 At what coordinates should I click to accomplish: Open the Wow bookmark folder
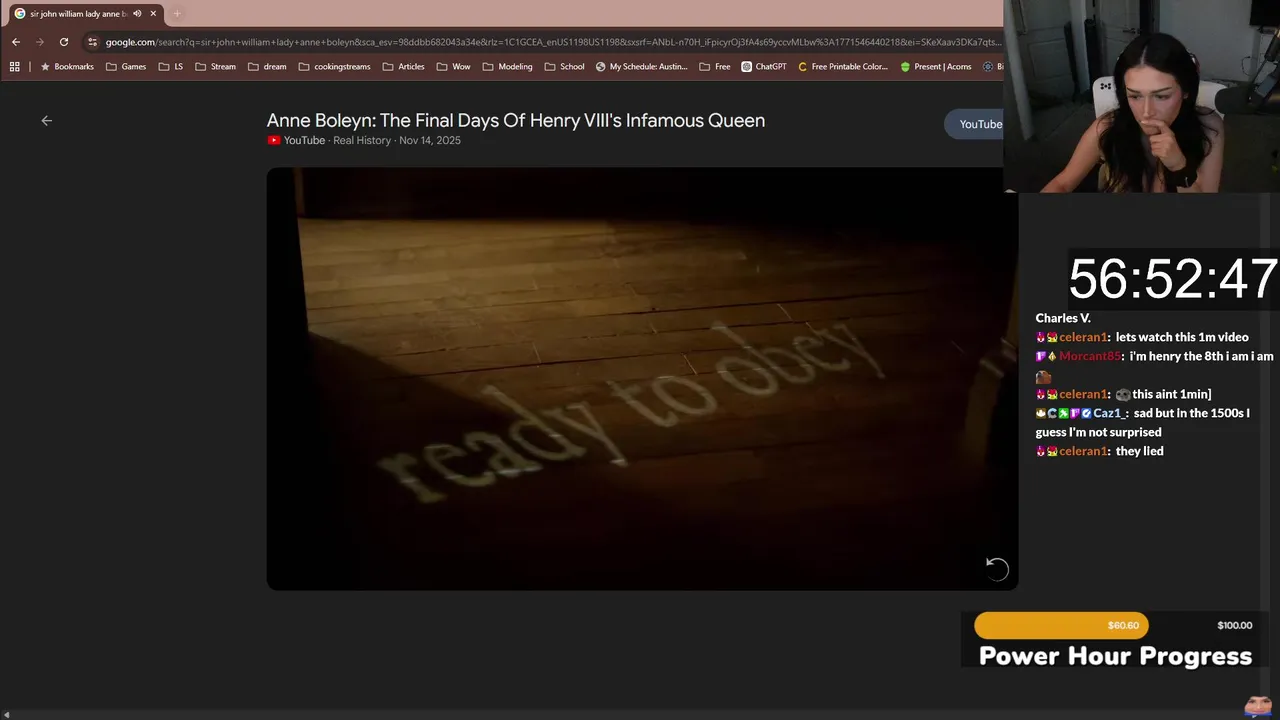tap(453, 67)
